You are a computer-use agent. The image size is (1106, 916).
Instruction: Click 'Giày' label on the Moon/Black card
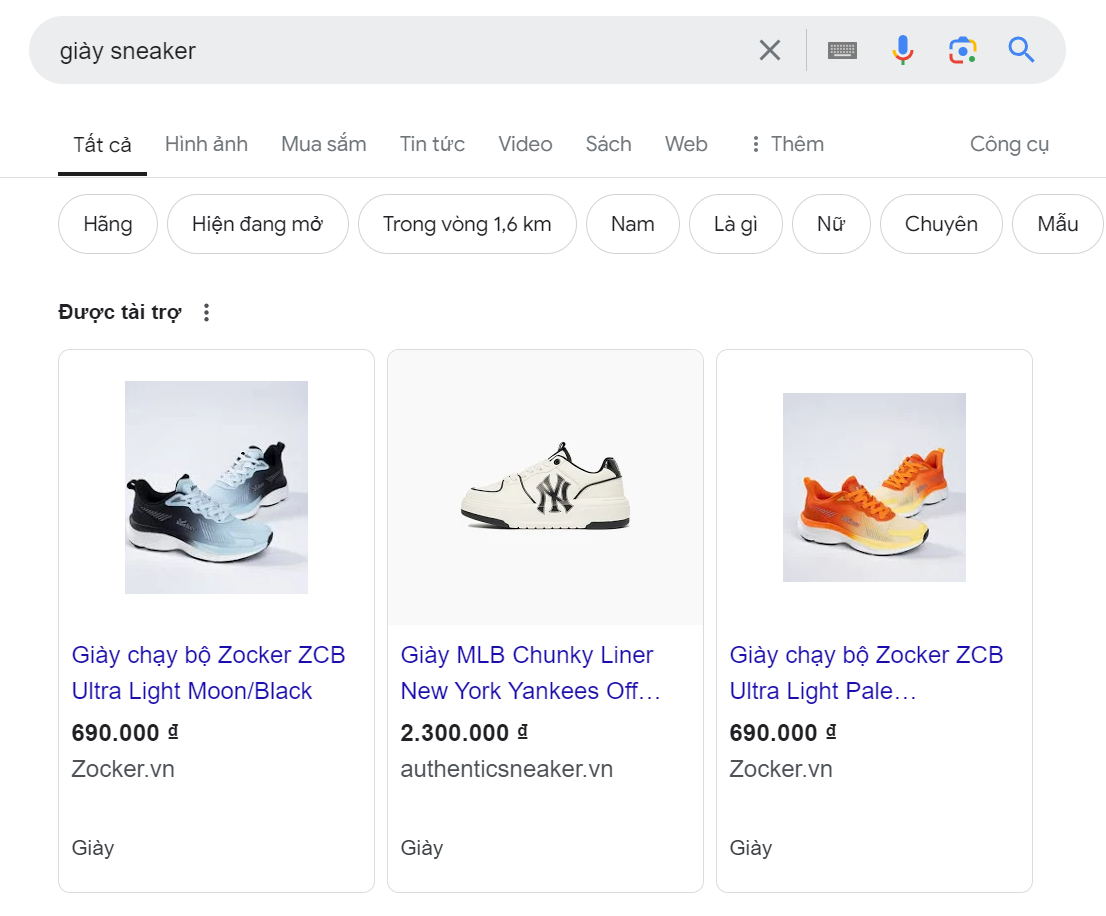[92, 848]
